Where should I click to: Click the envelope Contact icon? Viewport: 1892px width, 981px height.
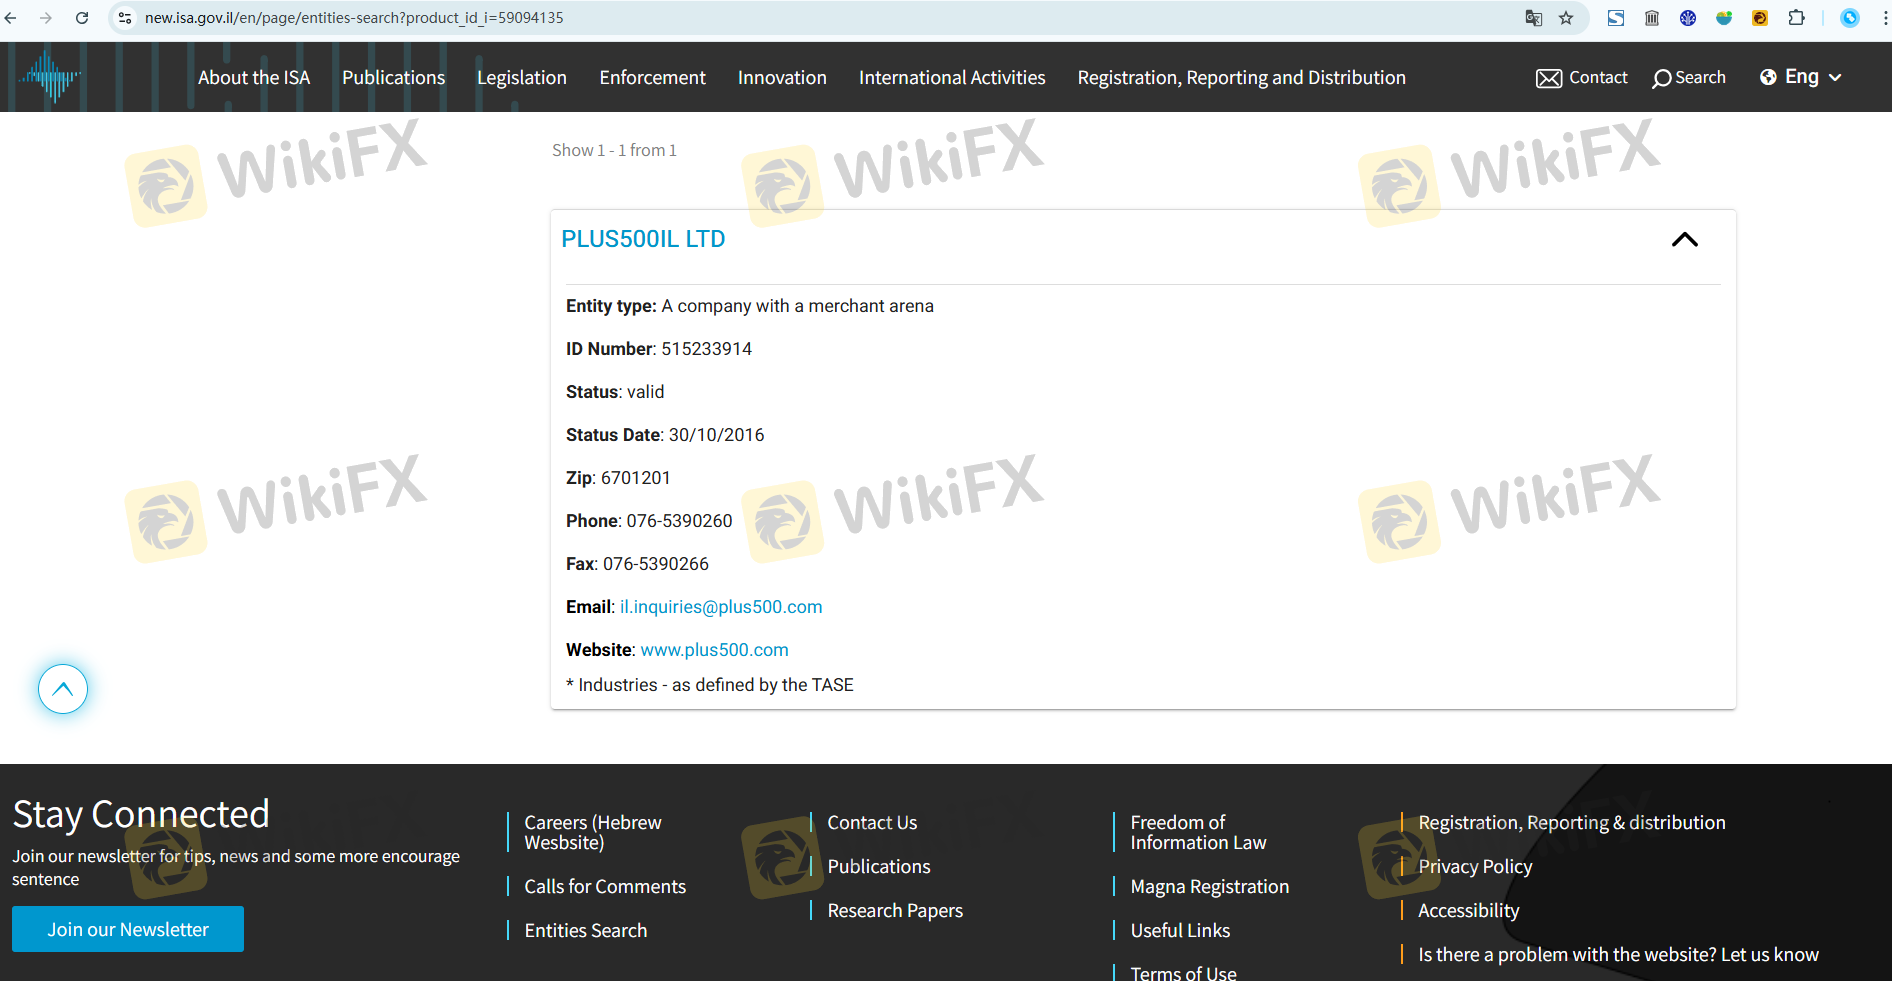(1549, 78)
